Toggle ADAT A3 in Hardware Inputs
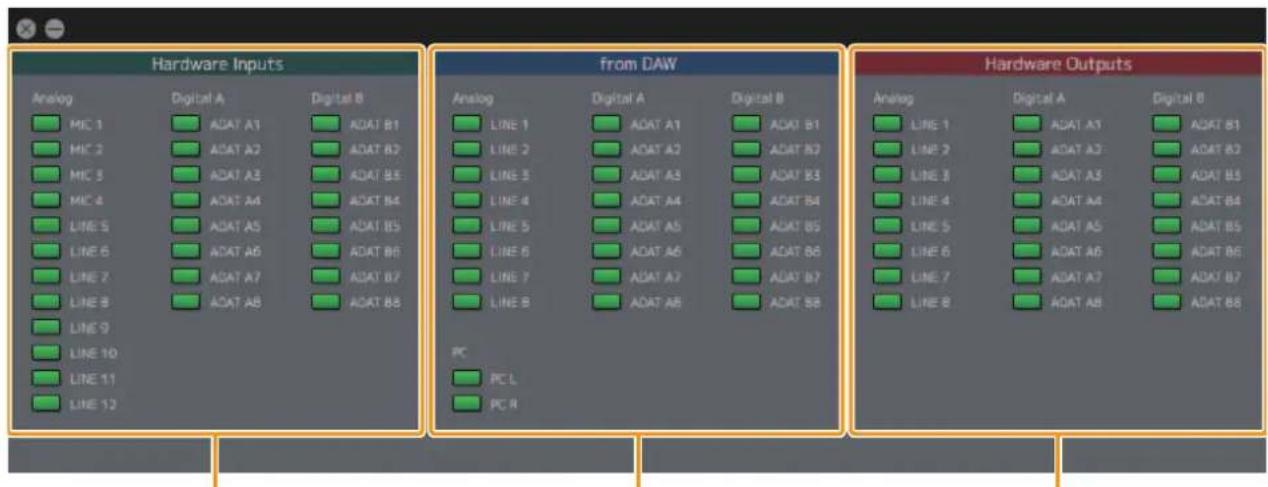 (x=186, y=175)
